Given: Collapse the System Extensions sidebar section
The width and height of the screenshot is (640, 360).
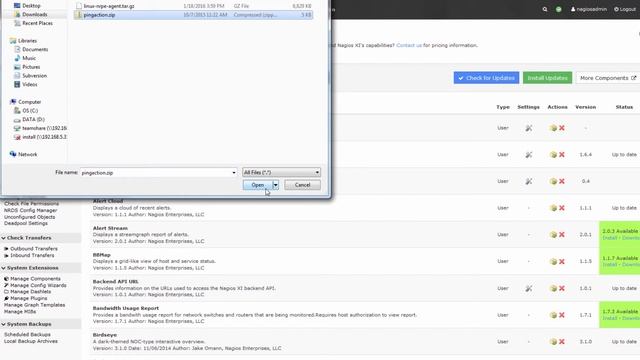Looking at the screenshot, I should pyautogui.click(x=31, y=268).
